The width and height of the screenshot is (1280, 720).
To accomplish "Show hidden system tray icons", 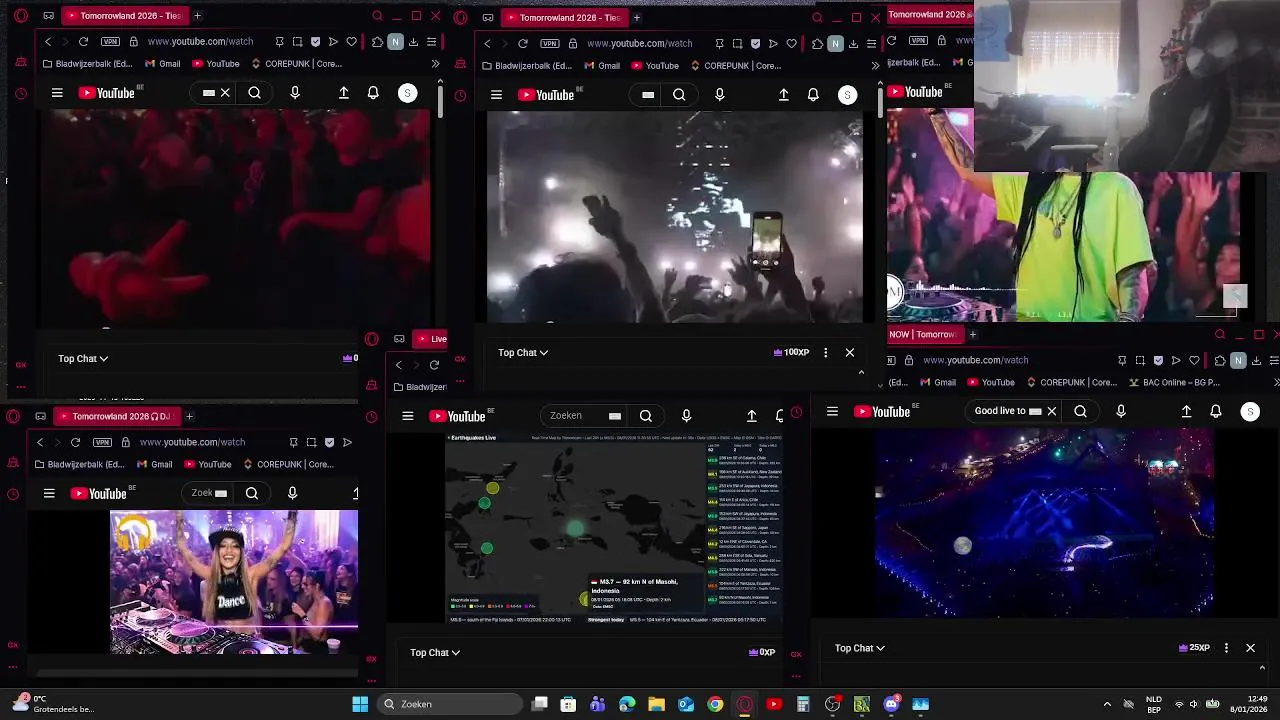I will pos(1106,704).
